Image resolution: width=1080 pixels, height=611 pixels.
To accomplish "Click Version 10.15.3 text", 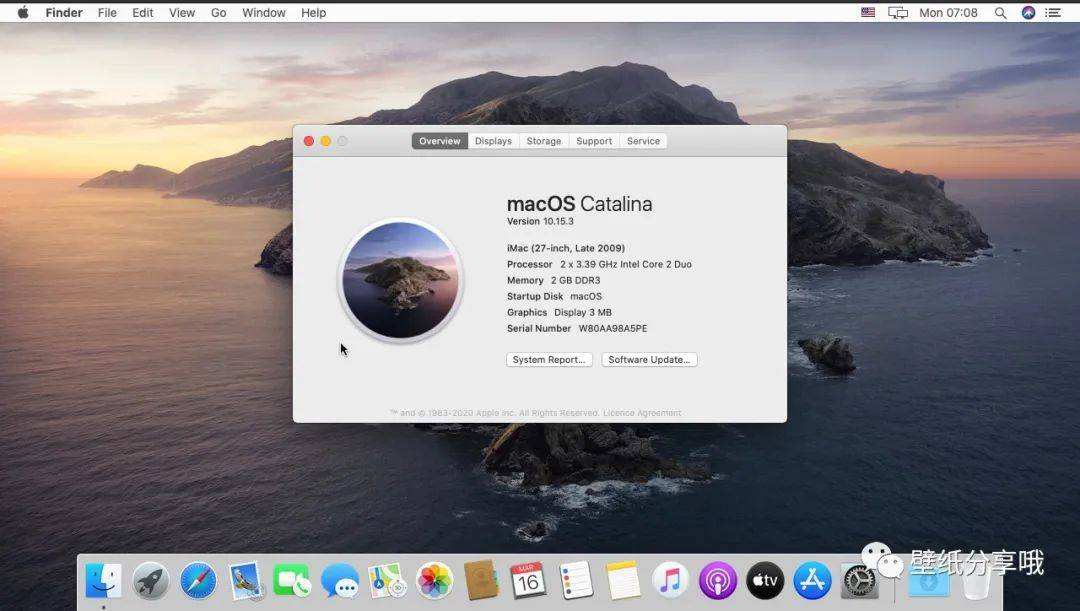I will point(540,221).
